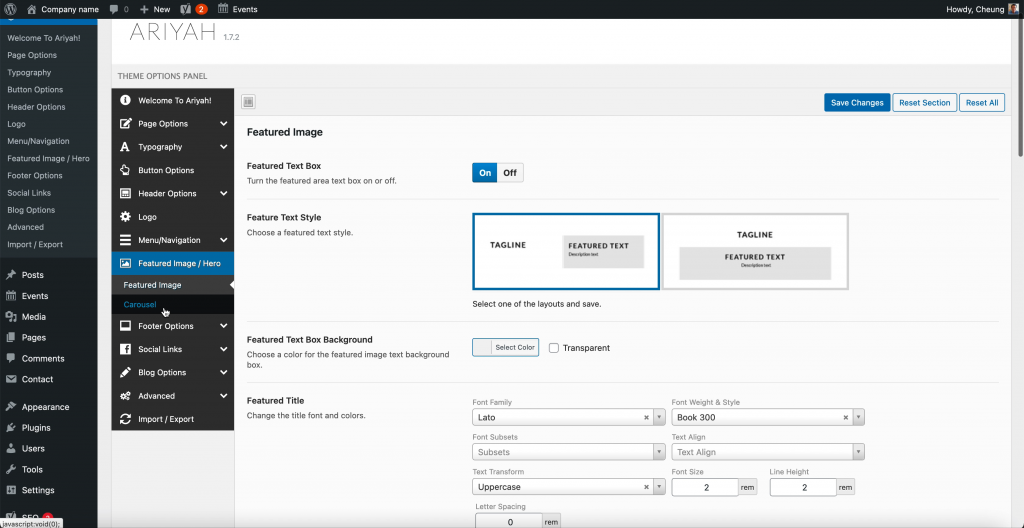This screenshot has width=1024, height=528.
Task: Click the Logo gear icon
Action: [x=125, y=216]
